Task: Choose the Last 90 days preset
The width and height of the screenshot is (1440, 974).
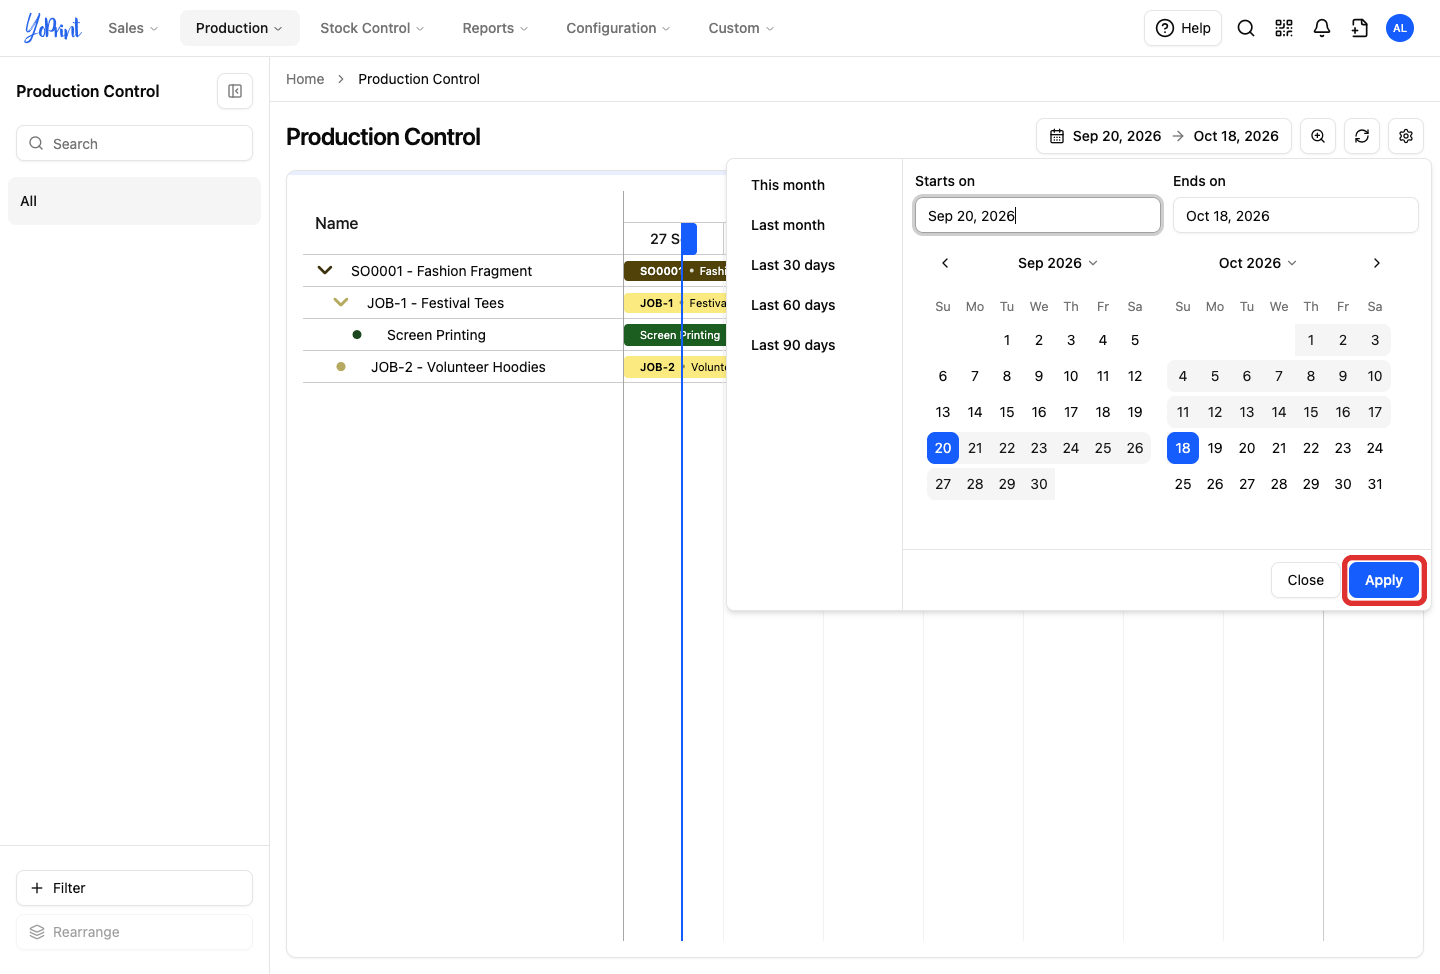Action: click(793, 345)
